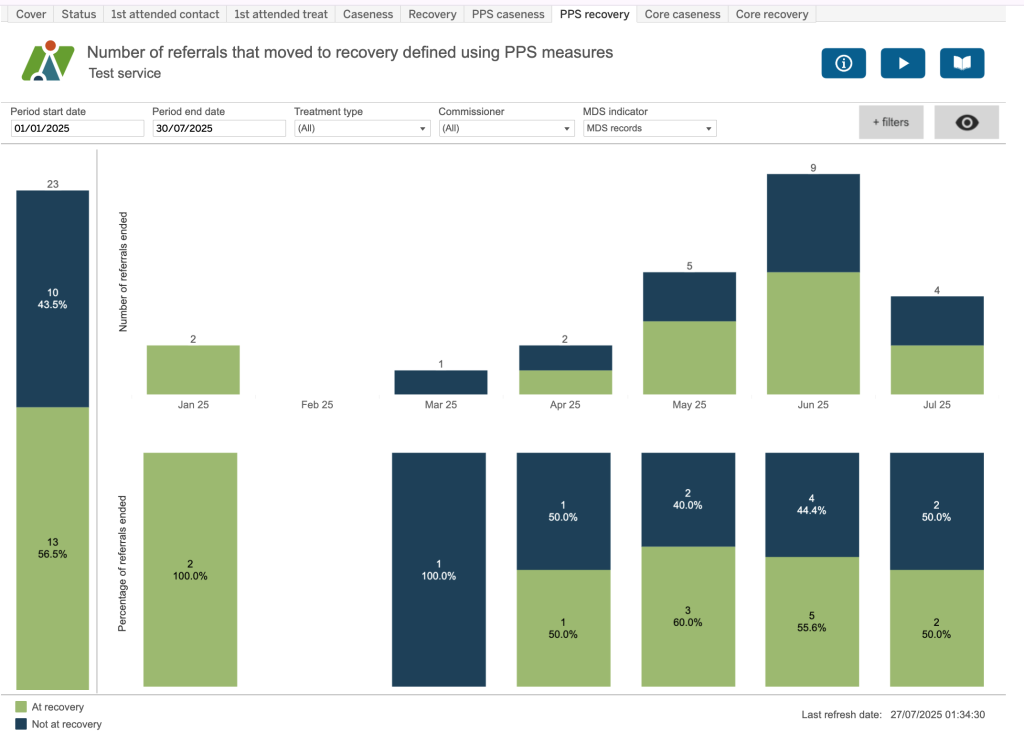Open the MDS indicator dropdown
Viewport: 1024px width, 743px height.
649,129
